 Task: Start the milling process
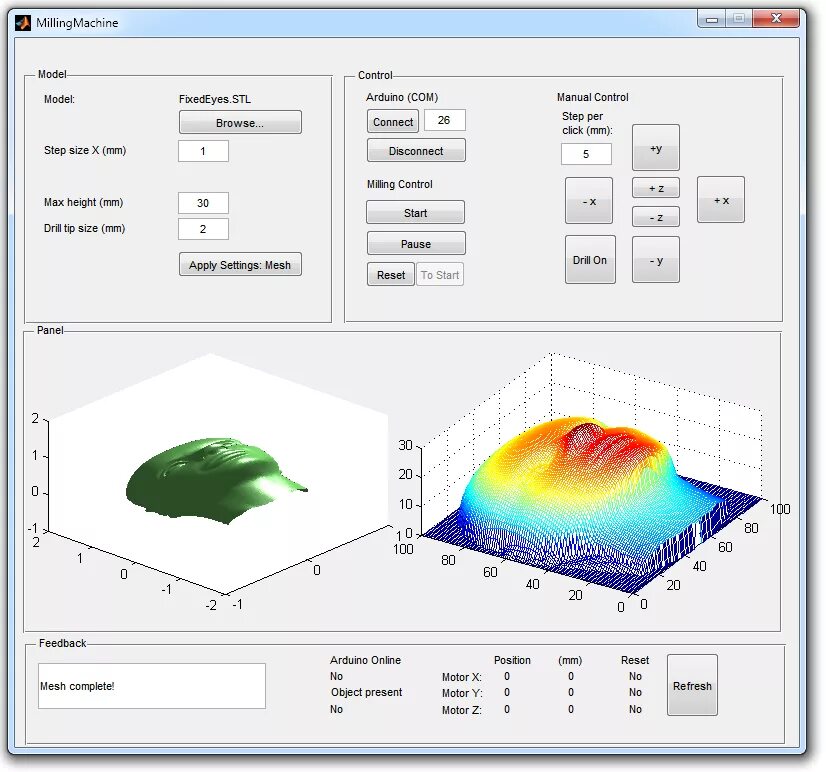coord(415,212)
